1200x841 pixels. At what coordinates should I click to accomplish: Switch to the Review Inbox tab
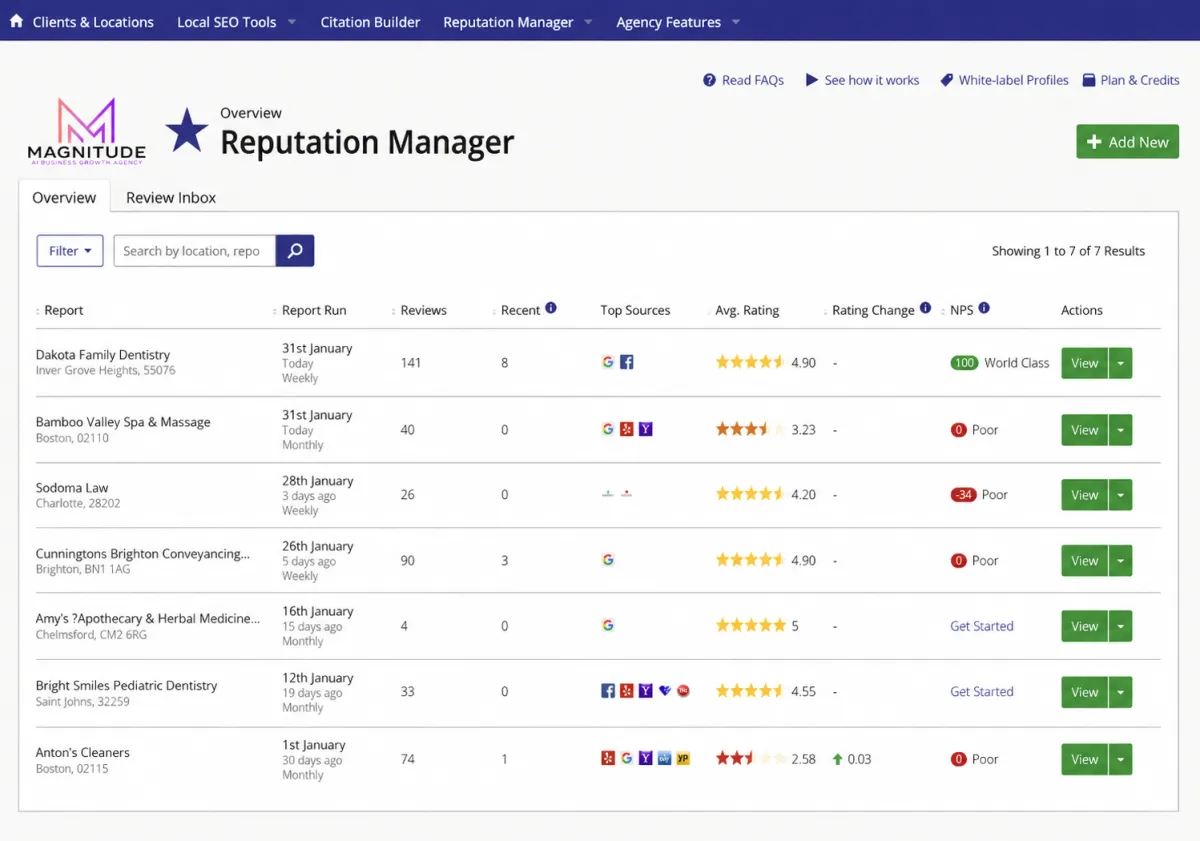point(171,198)
